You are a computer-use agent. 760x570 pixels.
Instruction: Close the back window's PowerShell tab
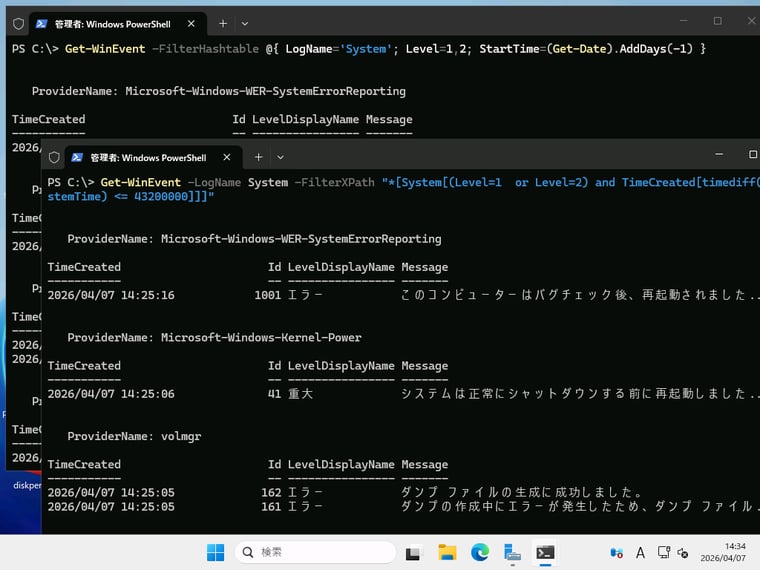[x=191, y=23]
